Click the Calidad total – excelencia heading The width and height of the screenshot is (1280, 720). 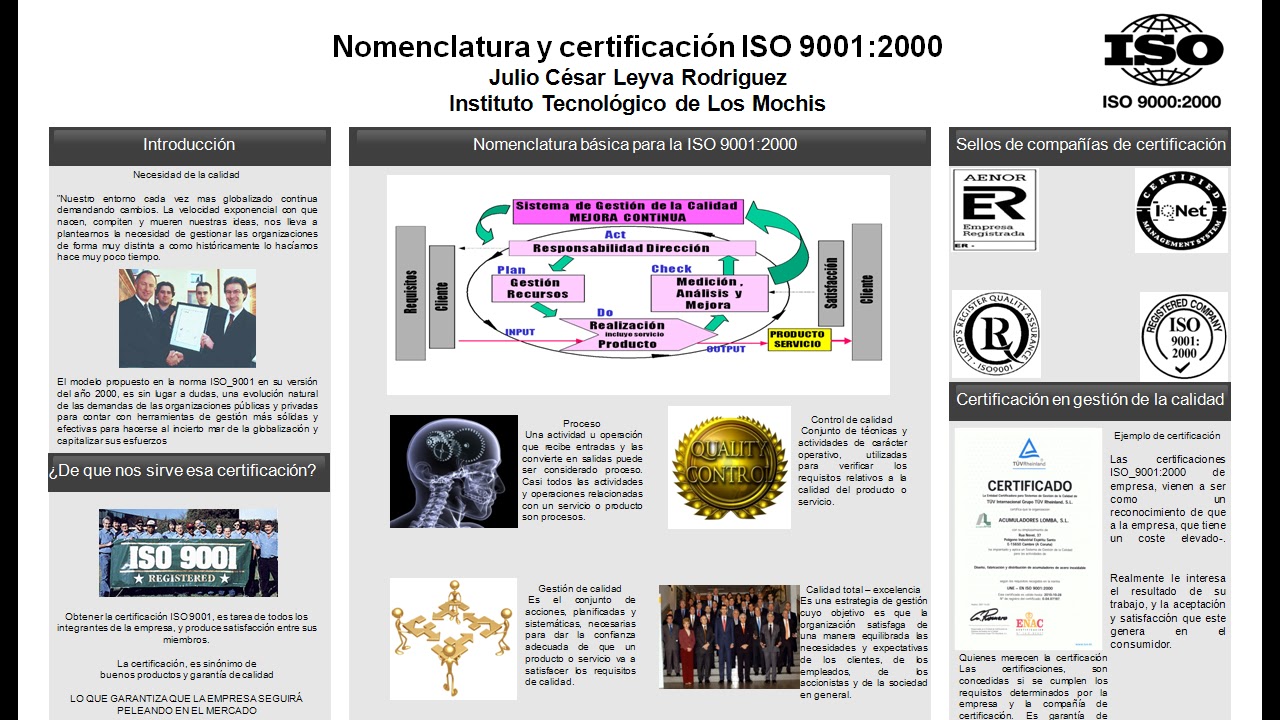(x=862, y=589)
